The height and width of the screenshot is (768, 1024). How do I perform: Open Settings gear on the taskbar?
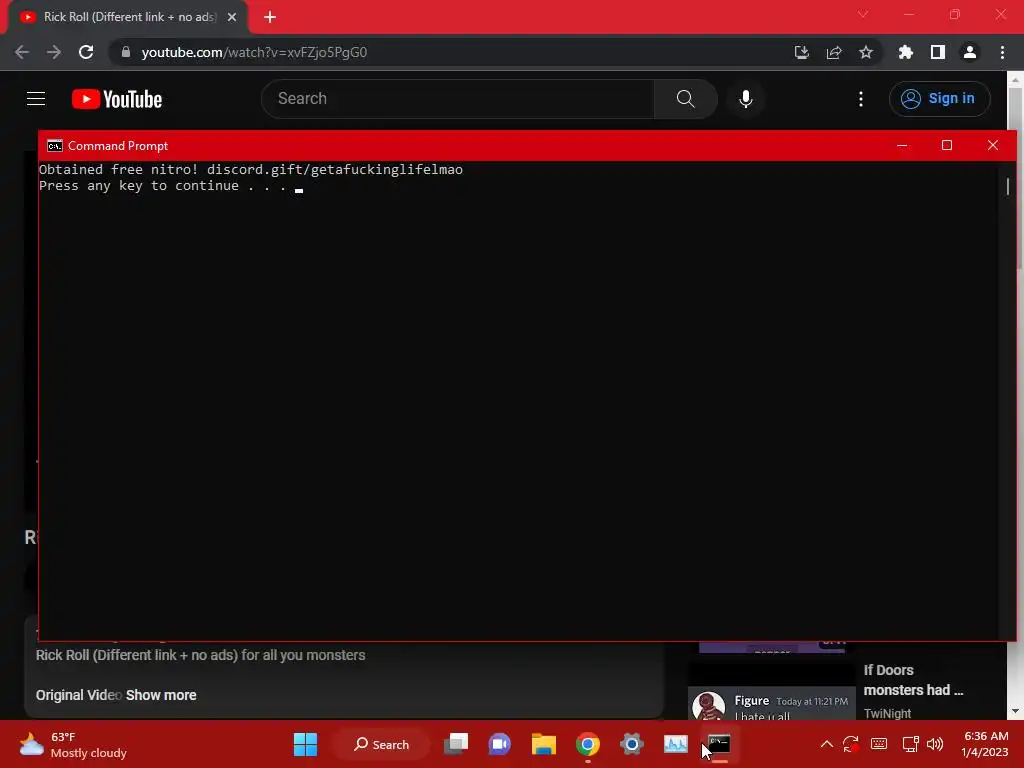point(632,744)
